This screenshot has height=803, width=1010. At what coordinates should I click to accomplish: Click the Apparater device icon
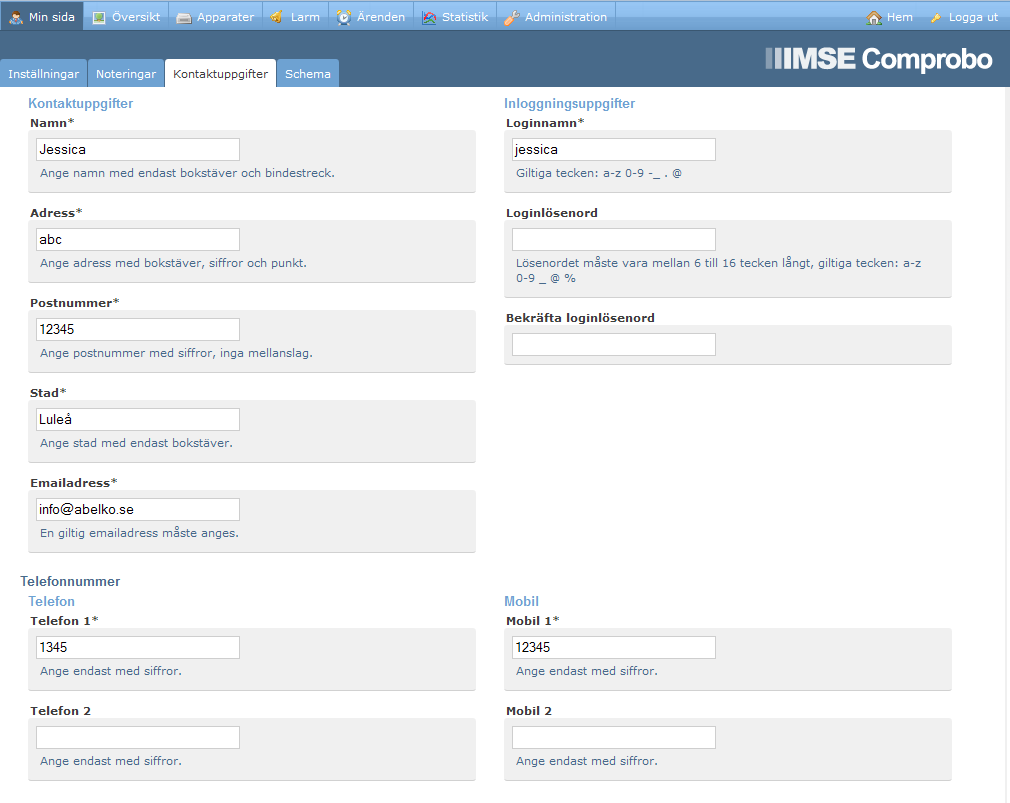click(x=184, y=17)
